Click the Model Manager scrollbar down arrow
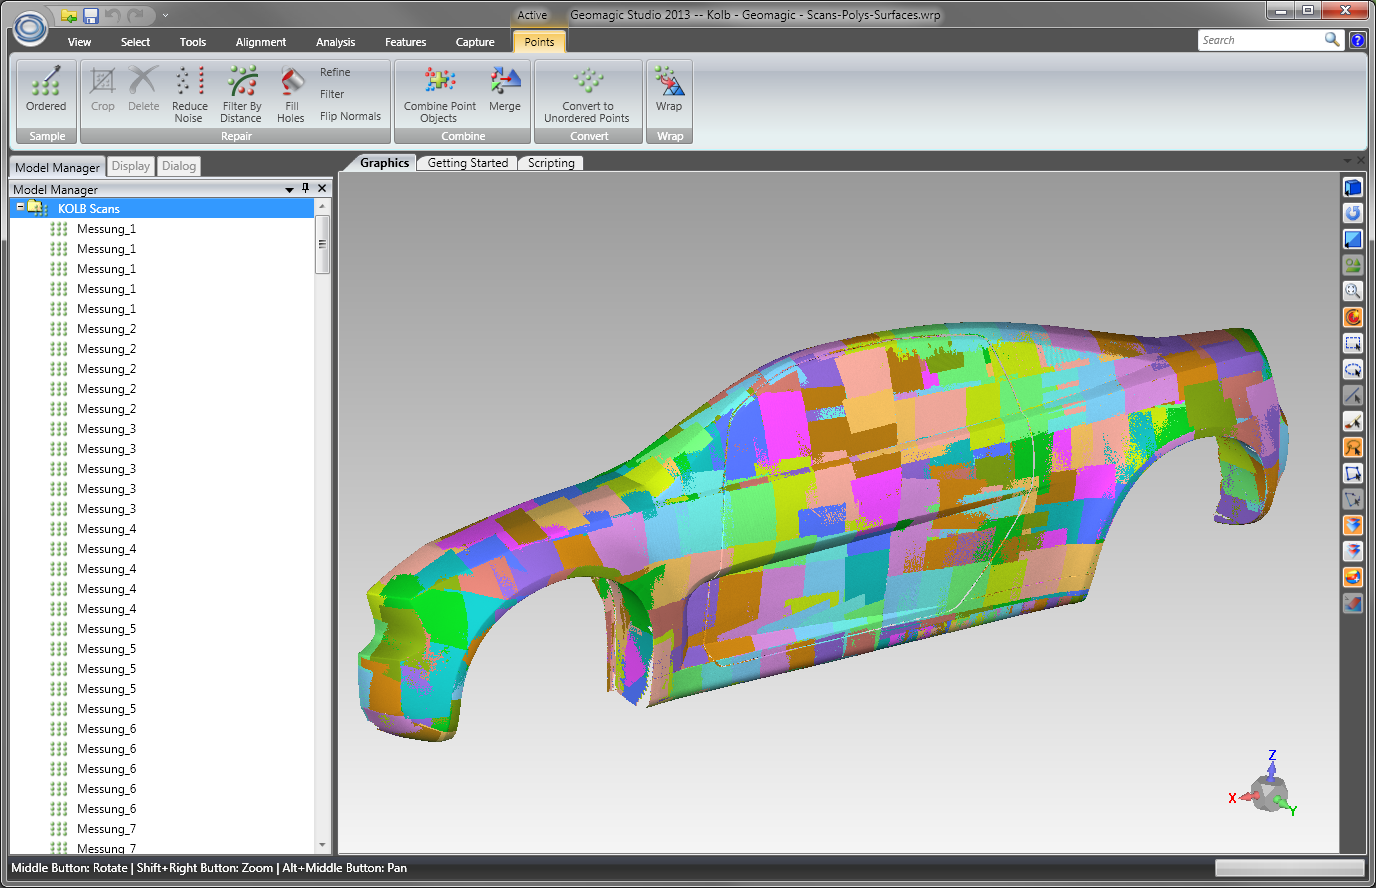Viewport: 1376px width, 888px height. tap(322, 846)
